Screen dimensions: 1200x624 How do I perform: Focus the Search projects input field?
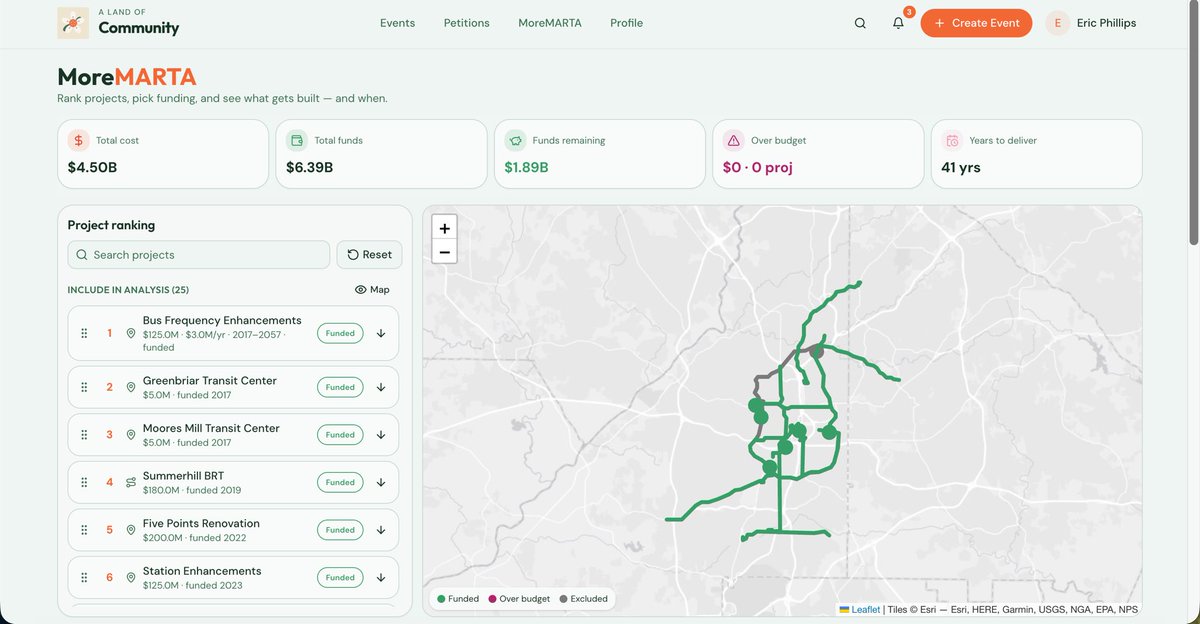199,255
